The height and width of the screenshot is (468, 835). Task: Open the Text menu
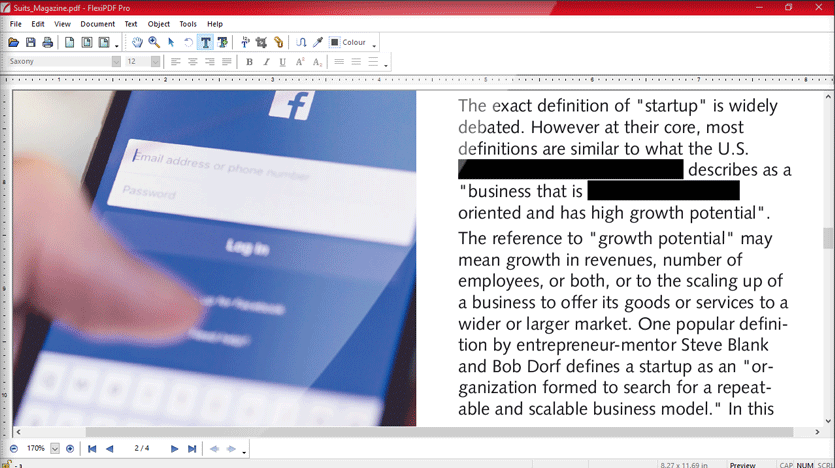tap(131, 24)
